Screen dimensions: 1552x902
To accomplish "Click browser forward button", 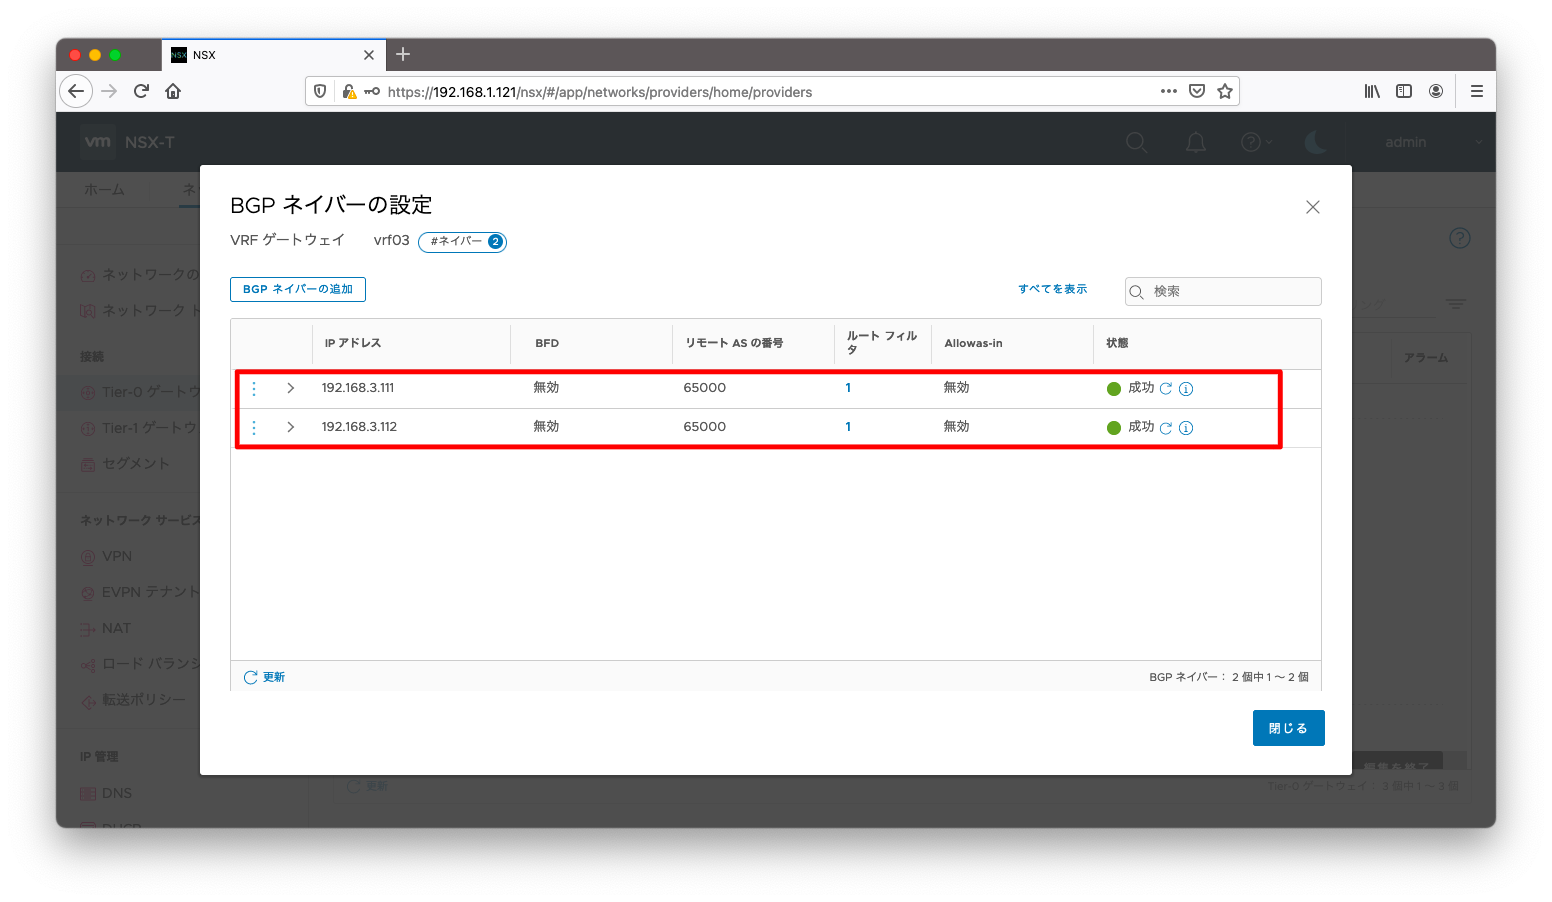I will (109, 91).
